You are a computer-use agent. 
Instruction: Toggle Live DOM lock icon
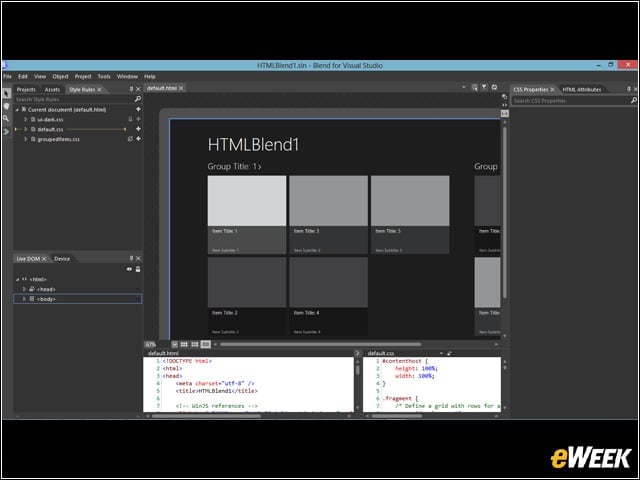pyautogui.click(x=138, y=269)
